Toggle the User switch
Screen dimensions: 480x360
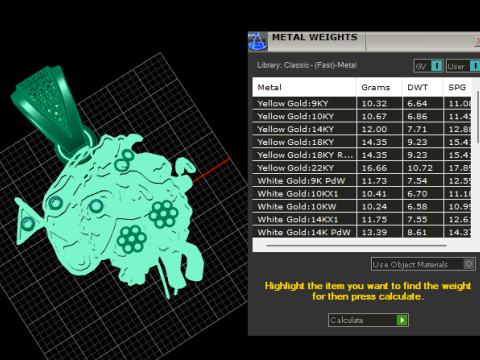click(474, 66)
